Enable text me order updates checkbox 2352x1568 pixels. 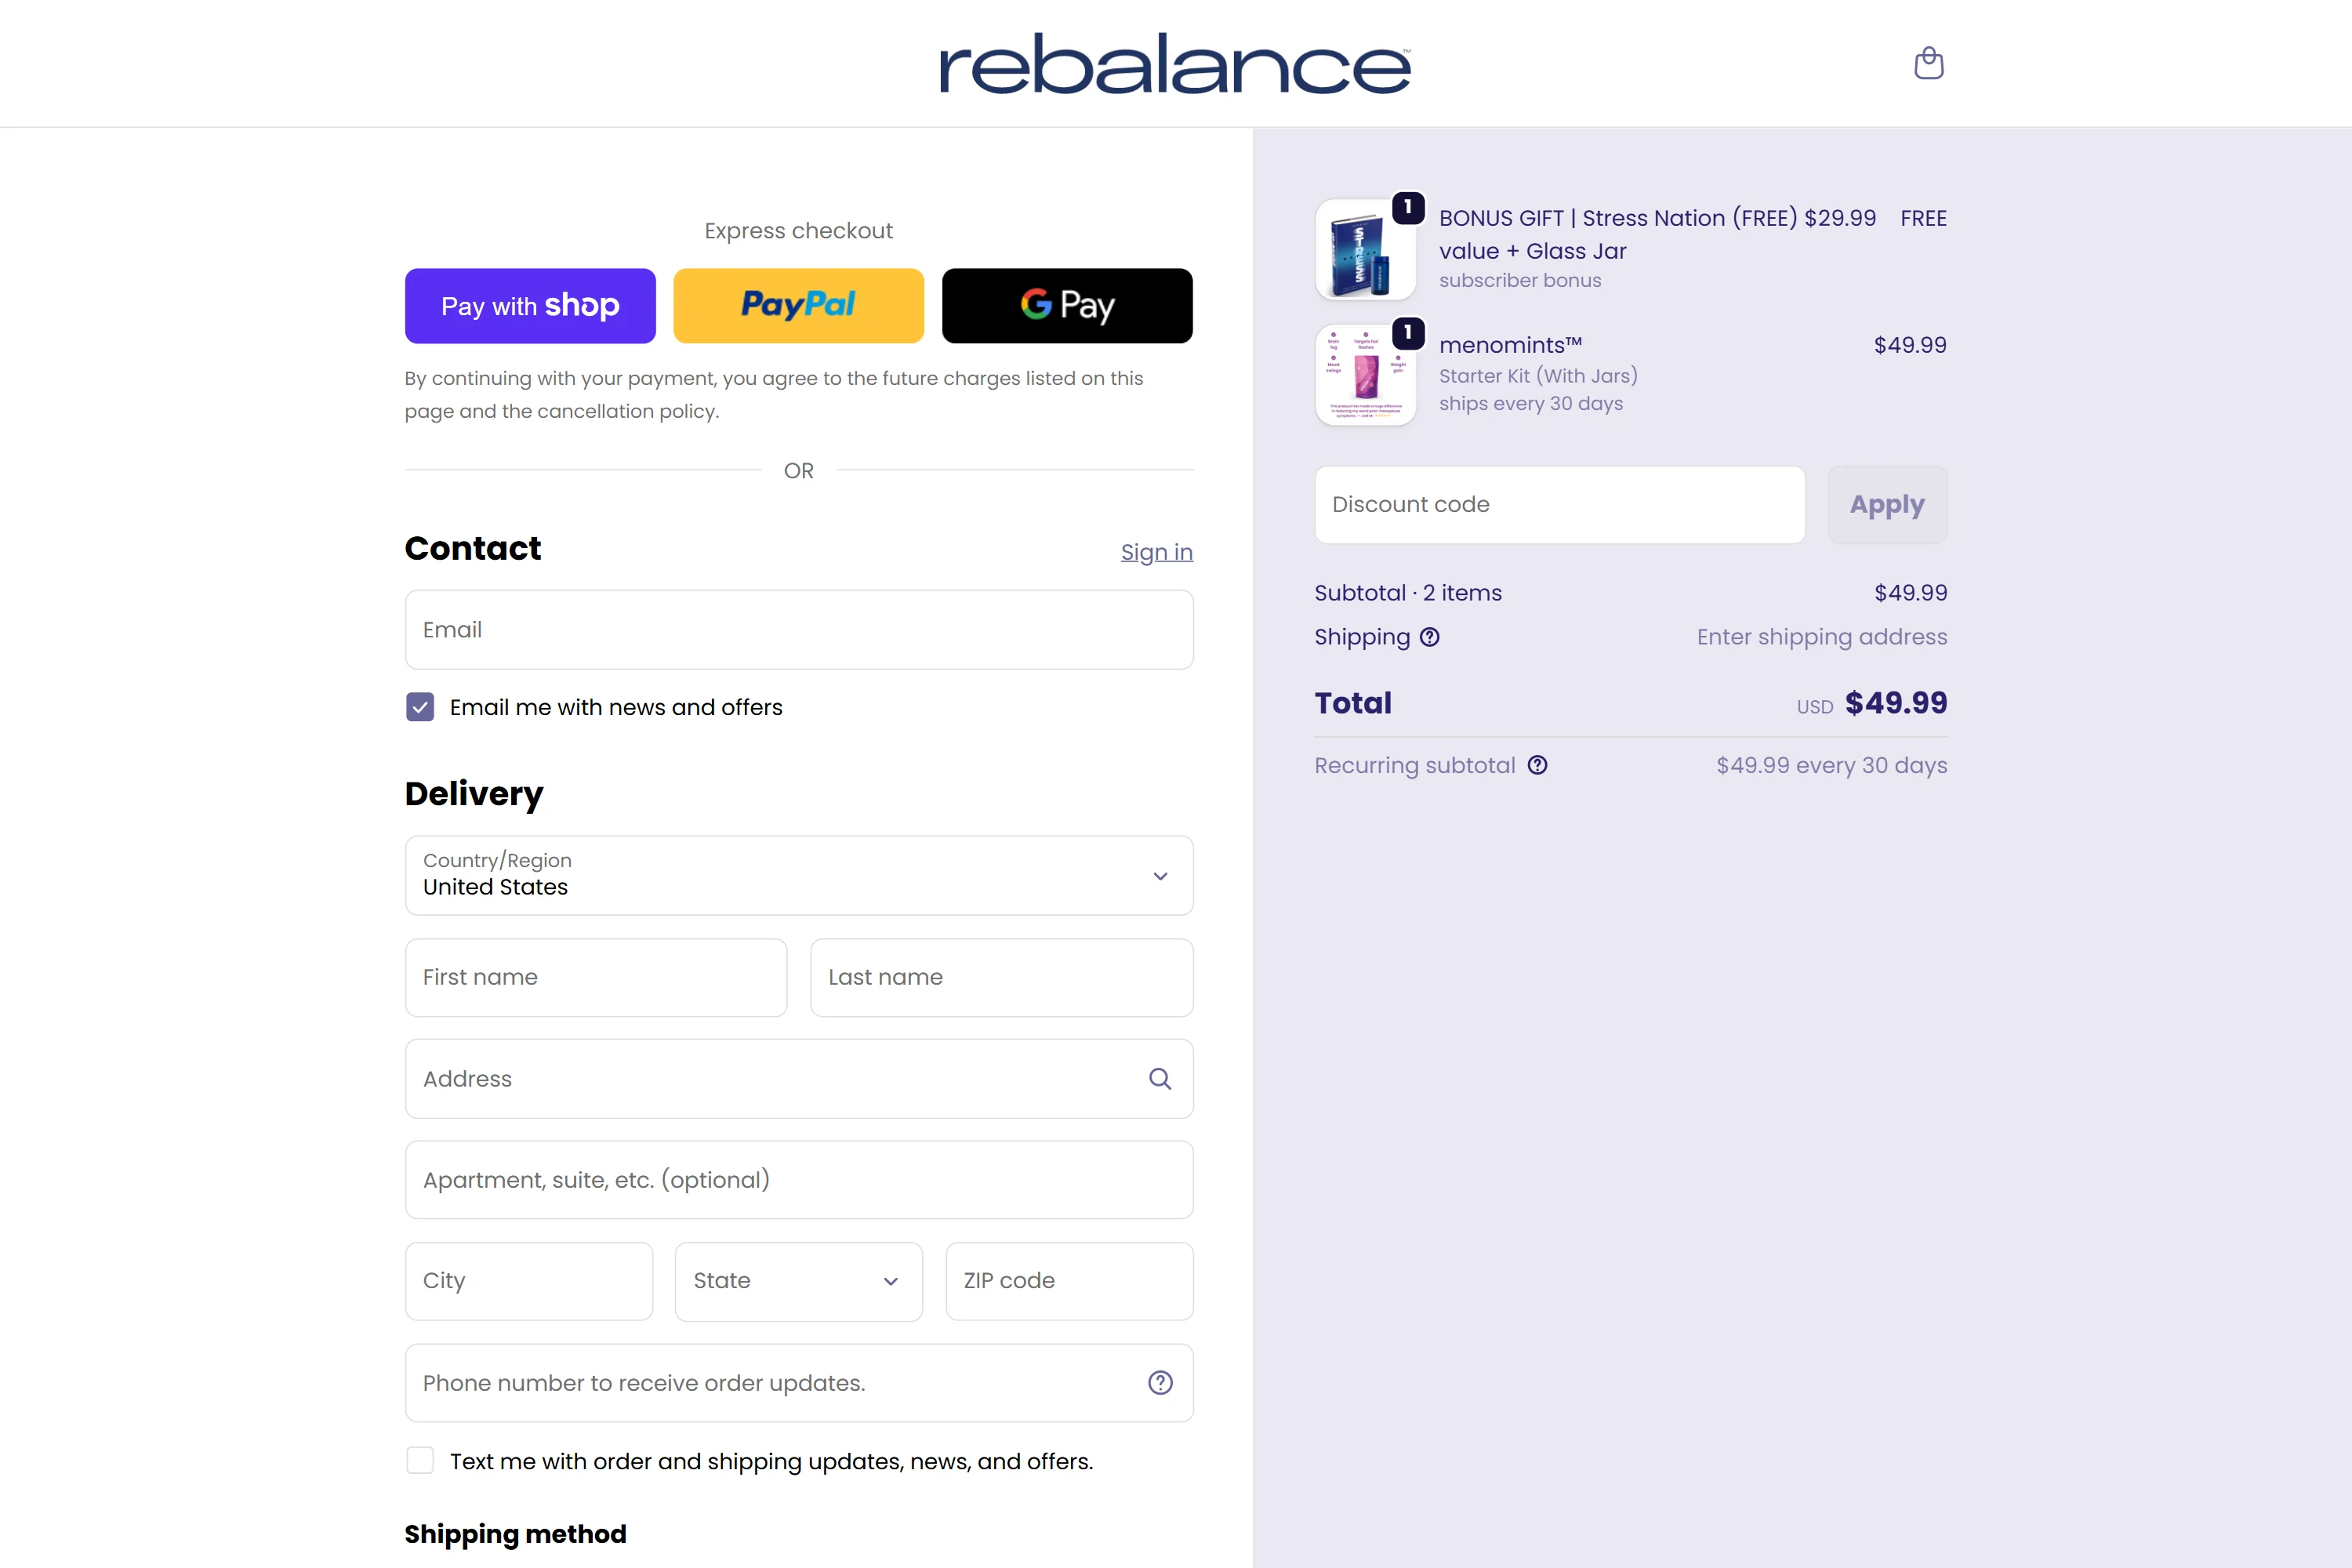click(420, 1461)
